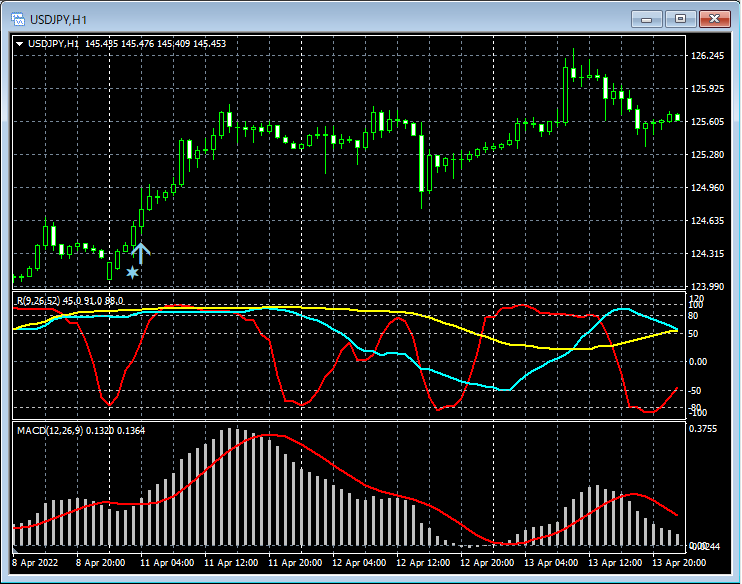This screenshot has width=742, height=584.
Task: Click the 124.960 price level on axis
Action: (x=707, y=188)
